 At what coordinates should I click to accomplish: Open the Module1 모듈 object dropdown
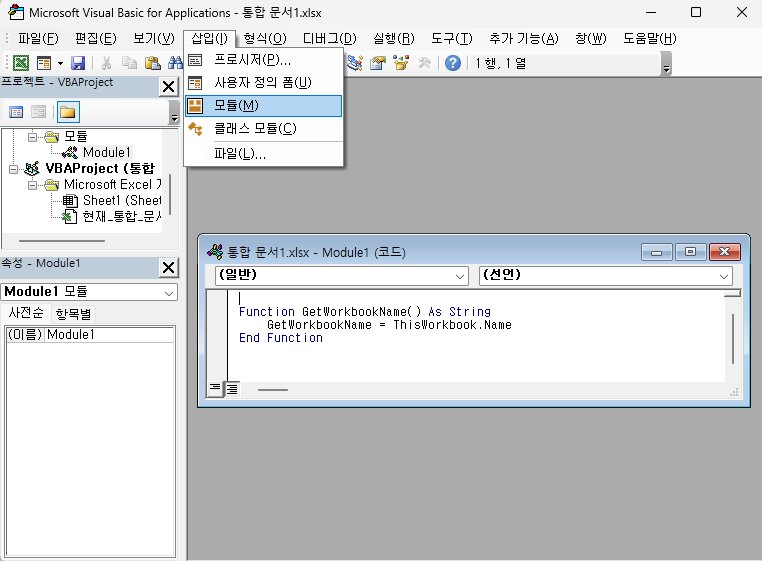click(x=169, y=293)
